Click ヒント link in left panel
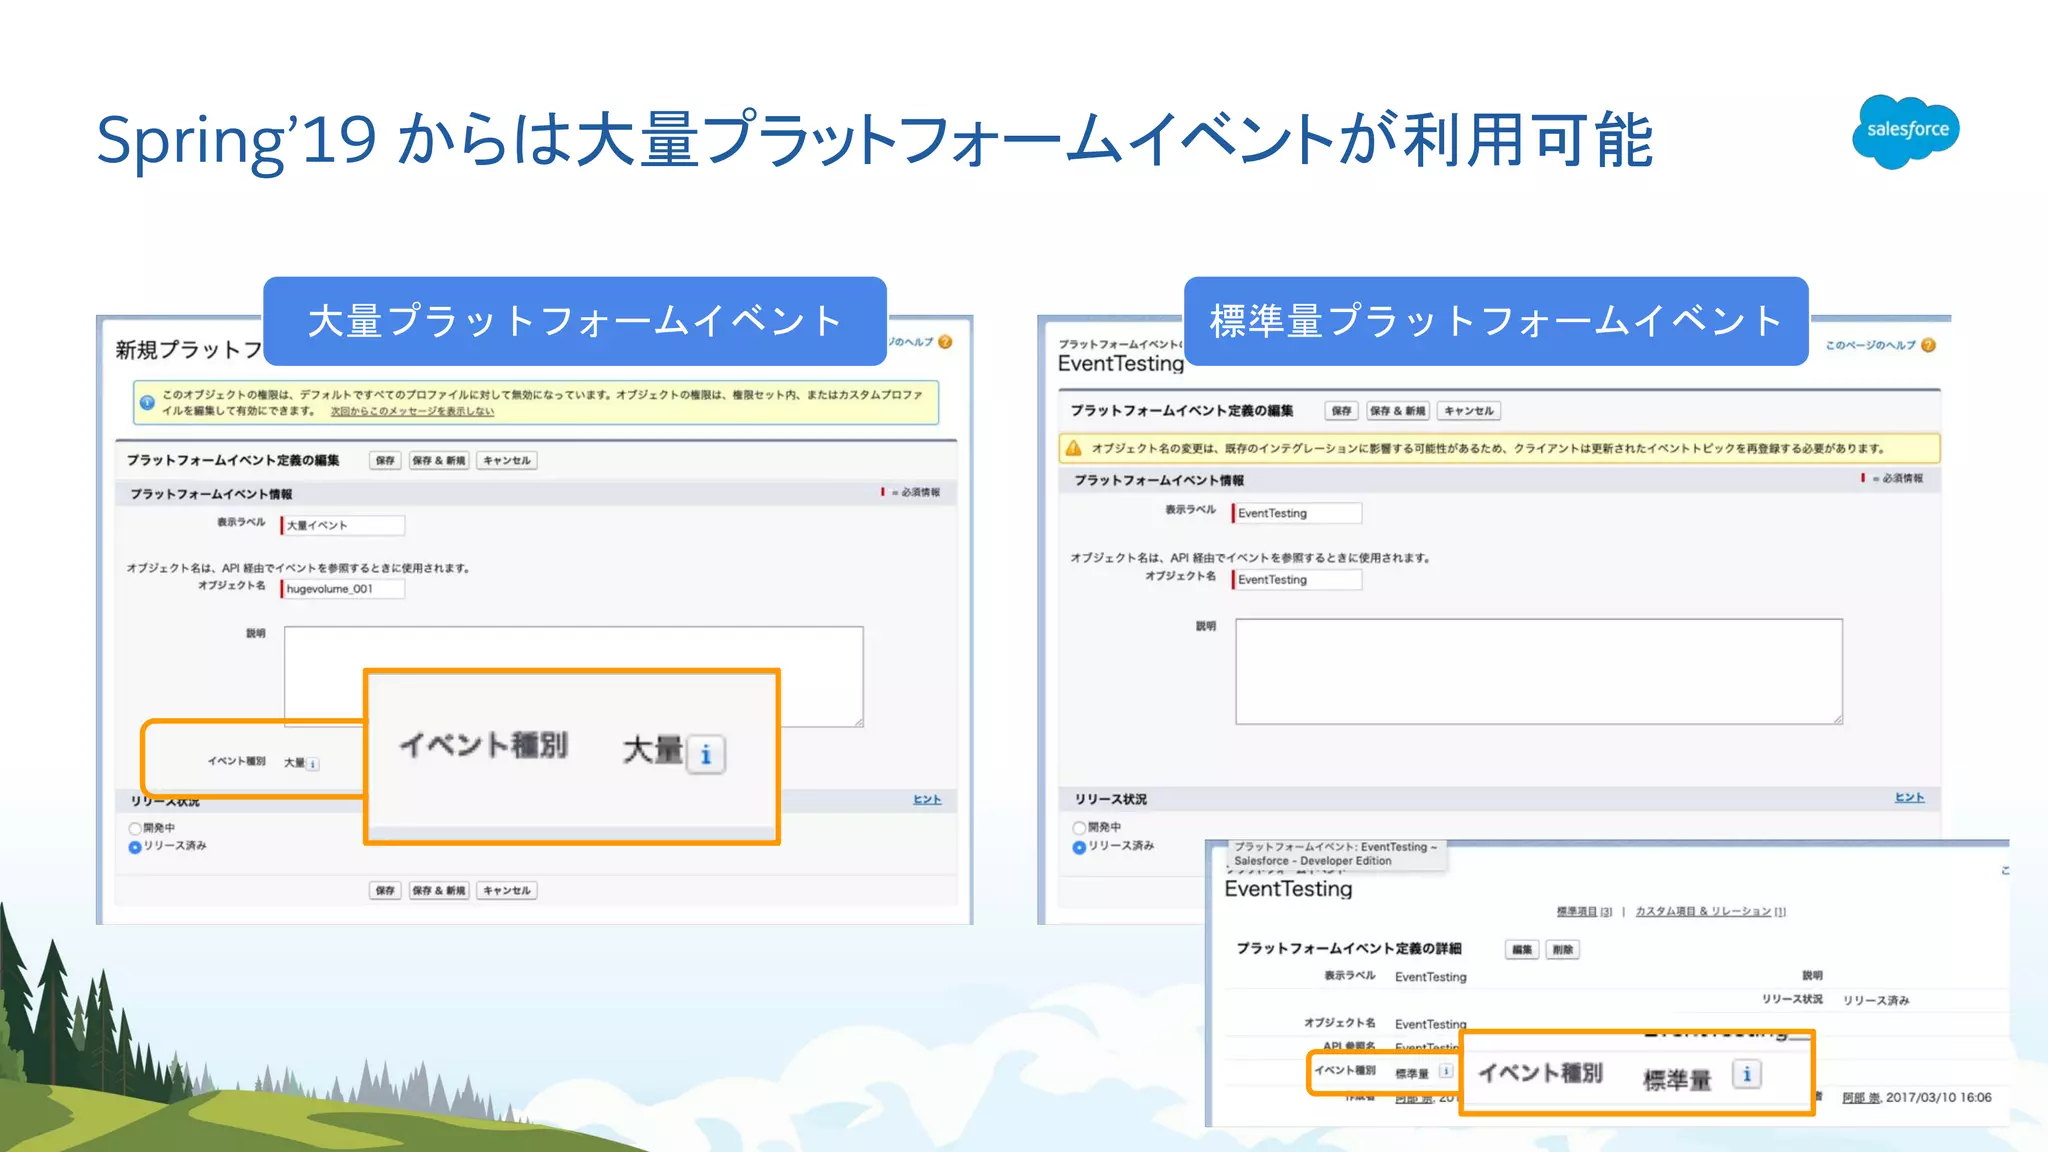 [x=926, y=799]
